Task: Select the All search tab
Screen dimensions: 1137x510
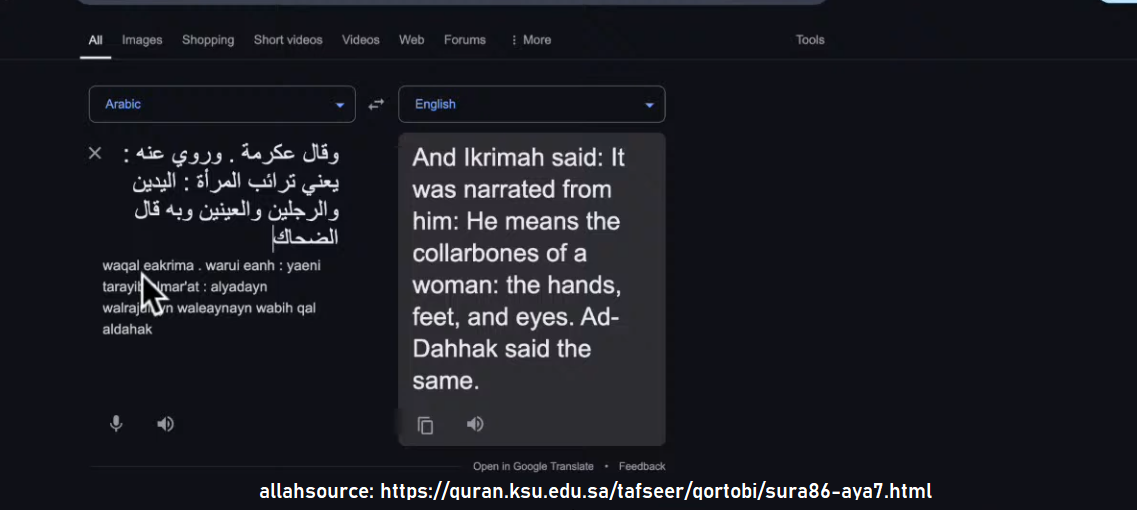Action: tap(95, 40)
